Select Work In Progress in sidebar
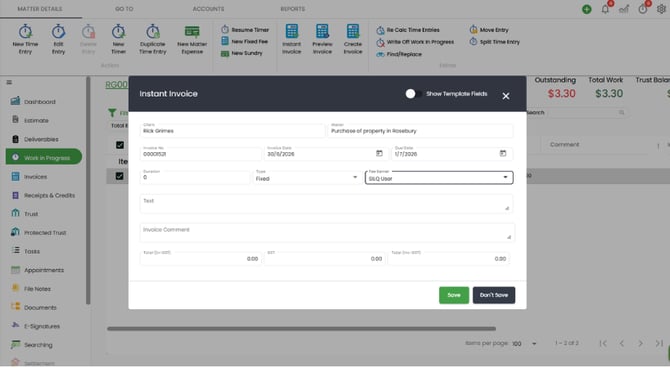The image size is (670, 368). point(44,157)
